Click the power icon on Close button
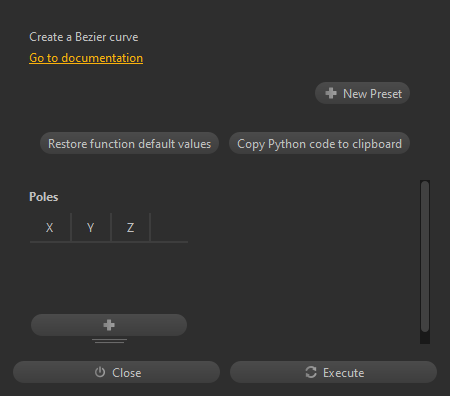This screenshot has width=450, height=396. [x=100, y=372]
